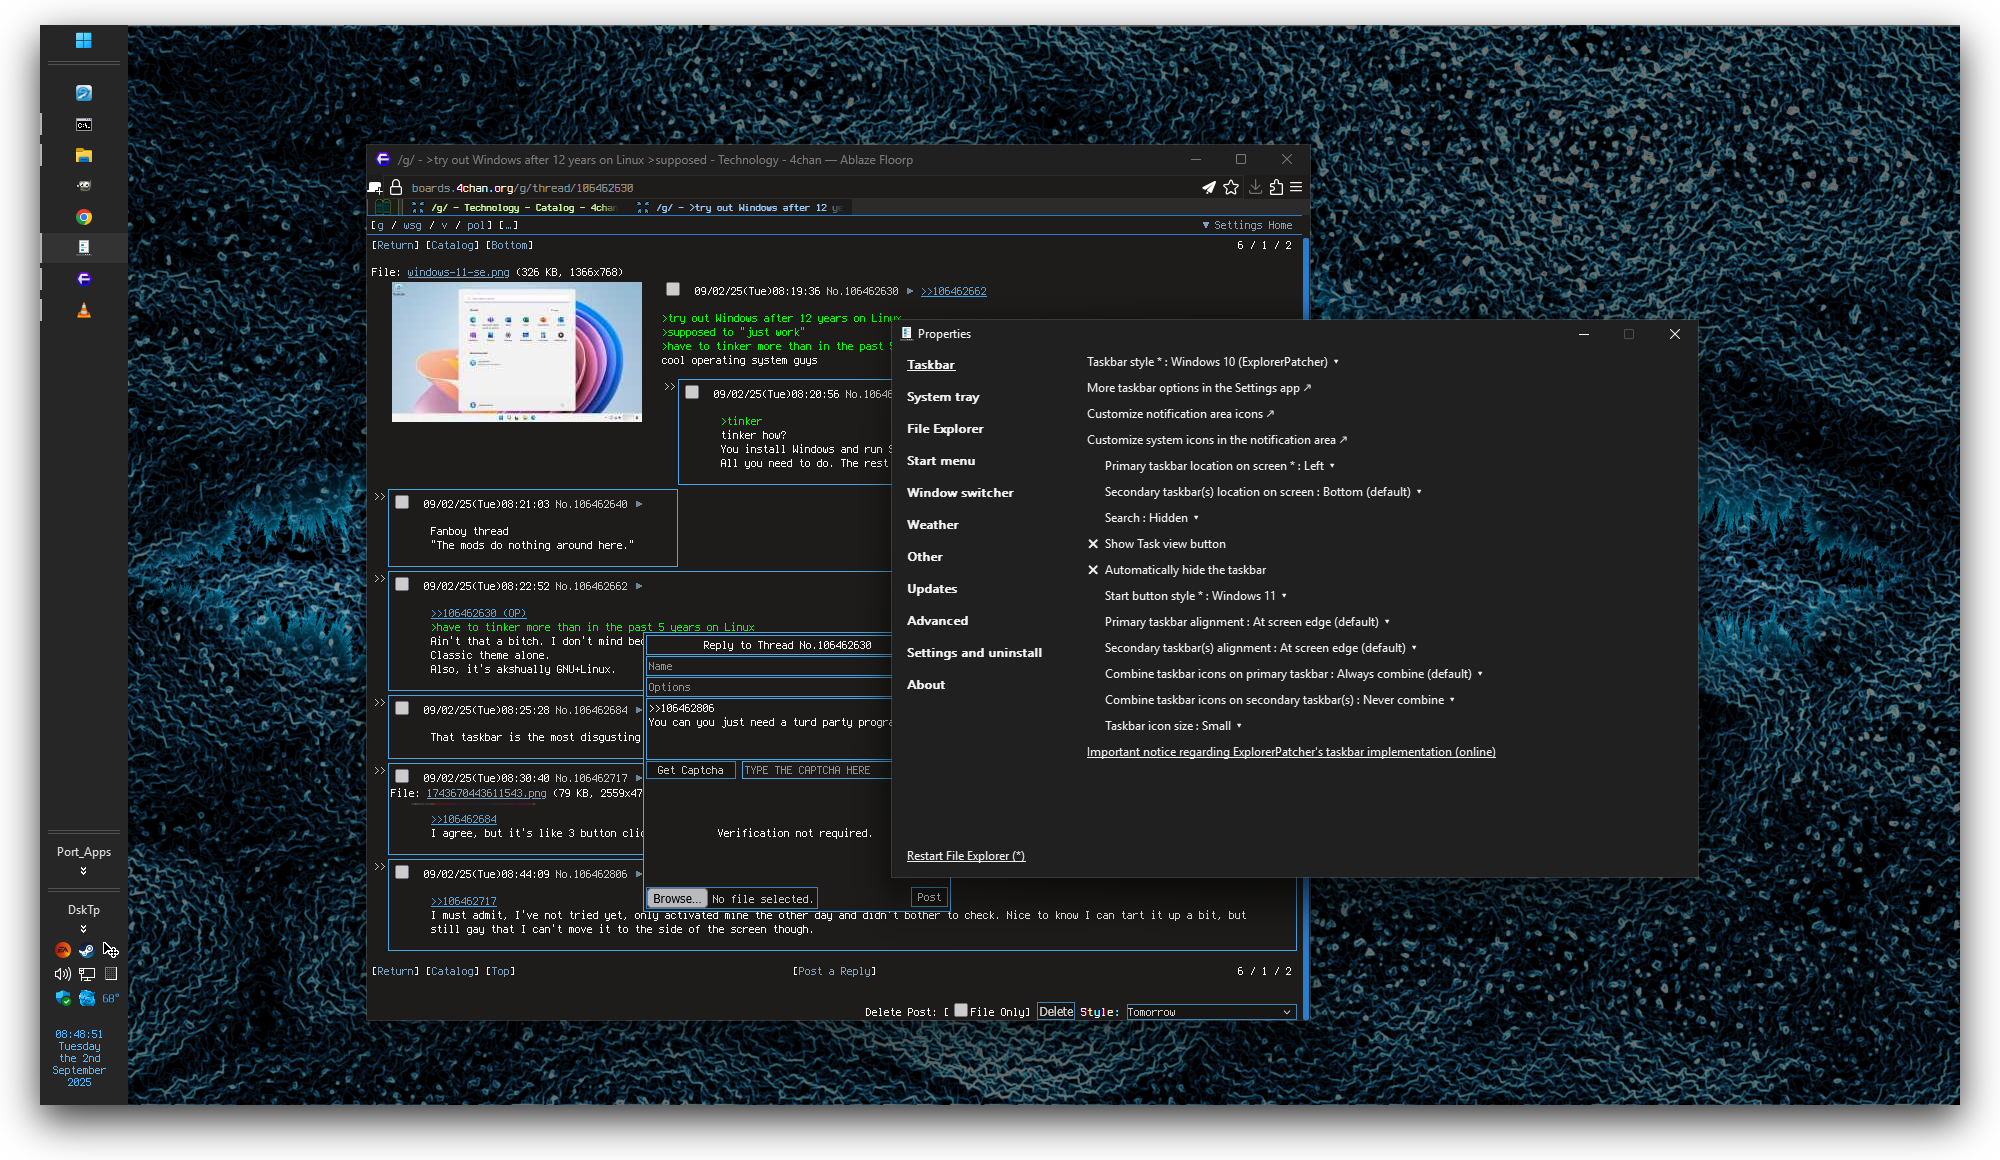2000x1160 pixels.
Task: Open the Search: Hidden dropdown
Action: (x=1151, y=518)
